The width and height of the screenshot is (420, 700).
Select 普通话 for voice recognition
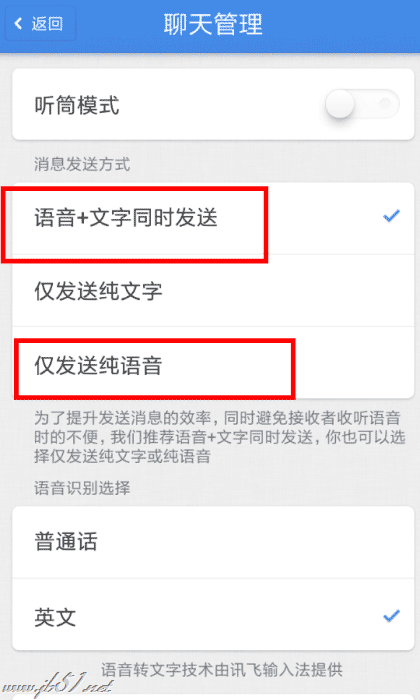pos(213,542)
